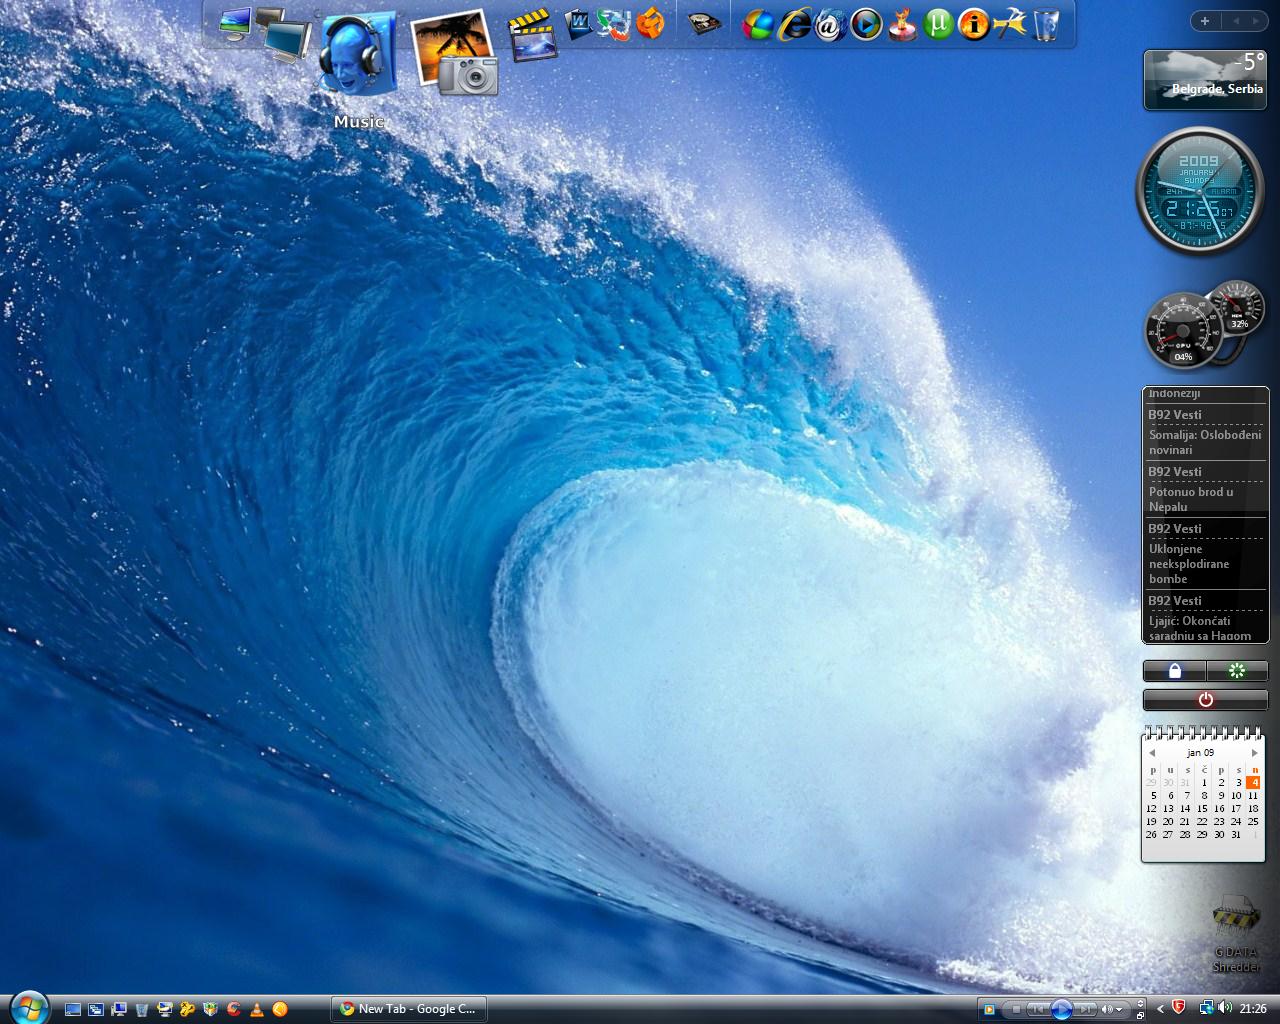Select highlighted day 4 in calendar gadget
The height and width of the screenshot is (1024, 1280).
[x=1253, y=783]
